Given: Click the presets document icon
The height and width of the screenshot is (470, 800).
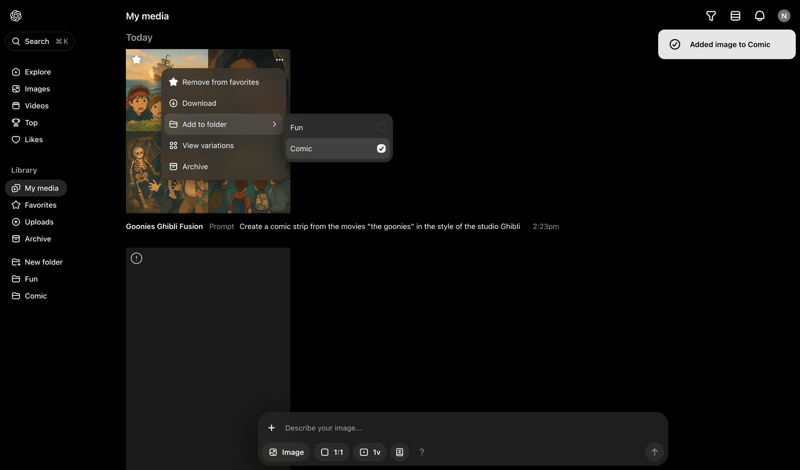Looking at the screenshot, I should pos(399,452).
